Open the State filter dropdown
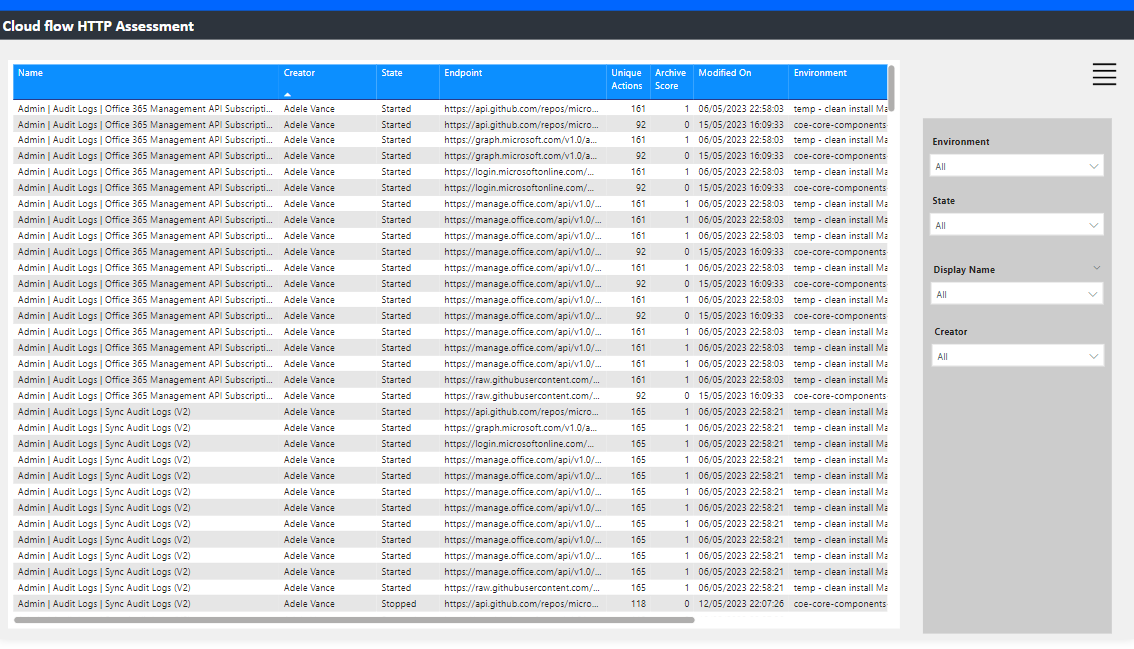This screenshot has width=1134, height=649. pyautogui.click(x=1016, y=224)
